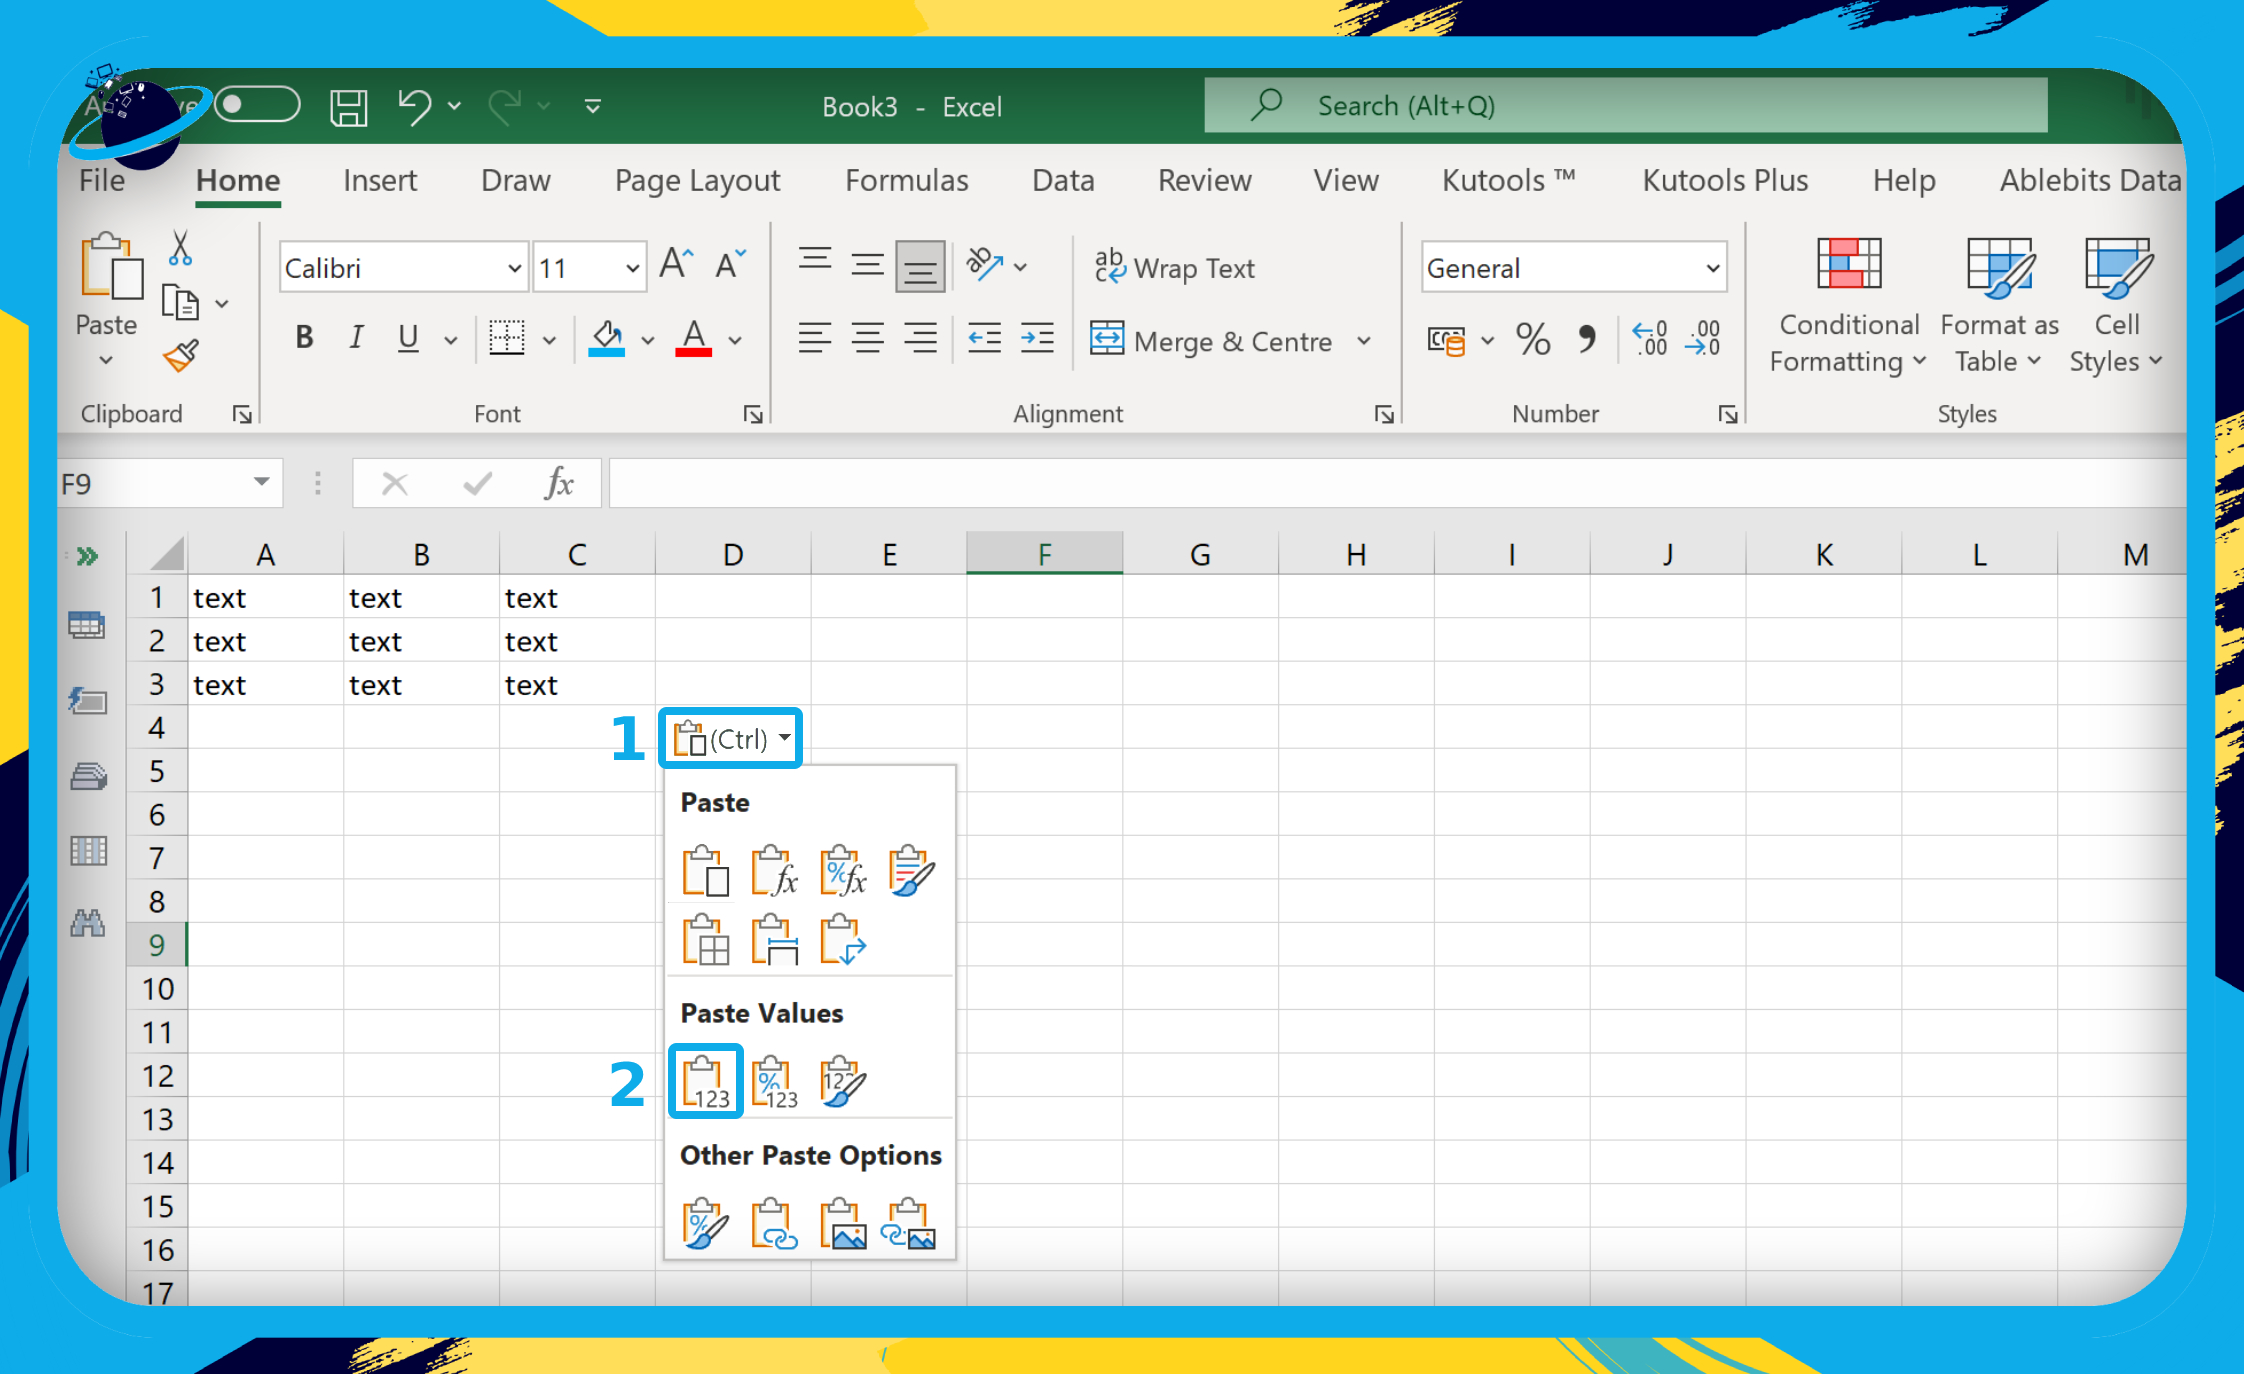The image size is (2244, 1374).
Task: Choose Paste Link icon
Action: pyautogui.click(x=774, y=1224)
